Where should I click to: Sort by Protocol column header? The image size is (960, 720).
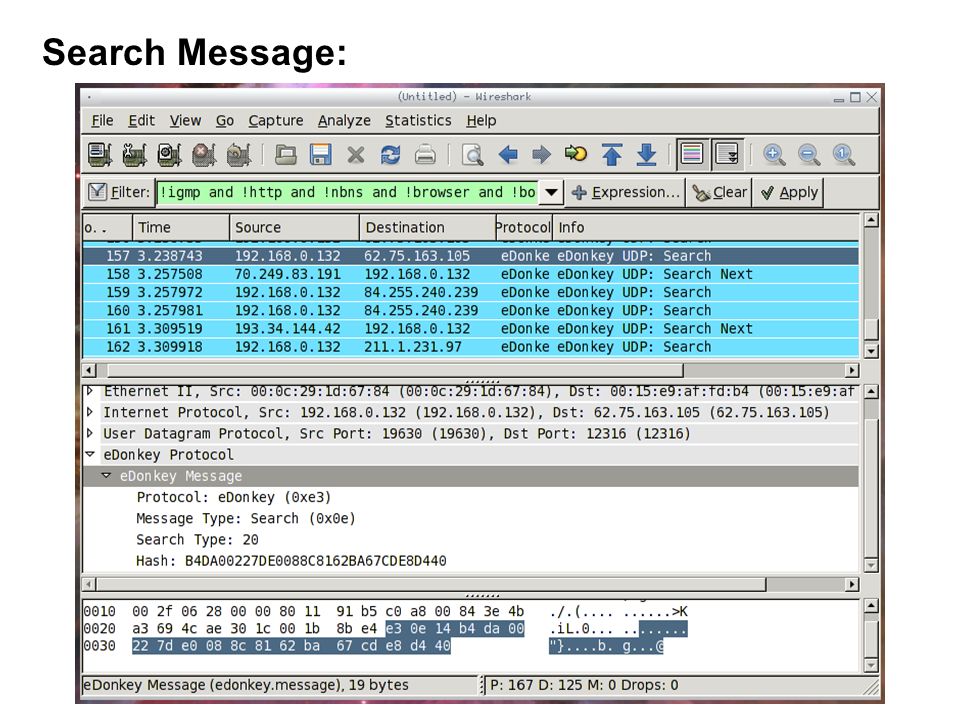tap(523, 227)
